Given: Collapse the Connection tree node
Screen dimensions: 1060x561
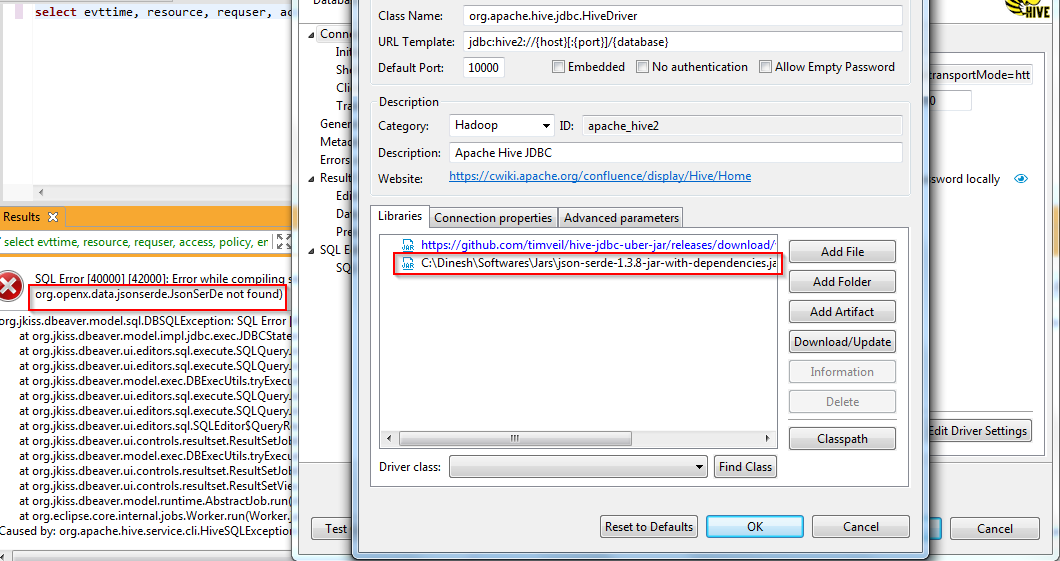Looking at the screenshot, I should [312, 34].
